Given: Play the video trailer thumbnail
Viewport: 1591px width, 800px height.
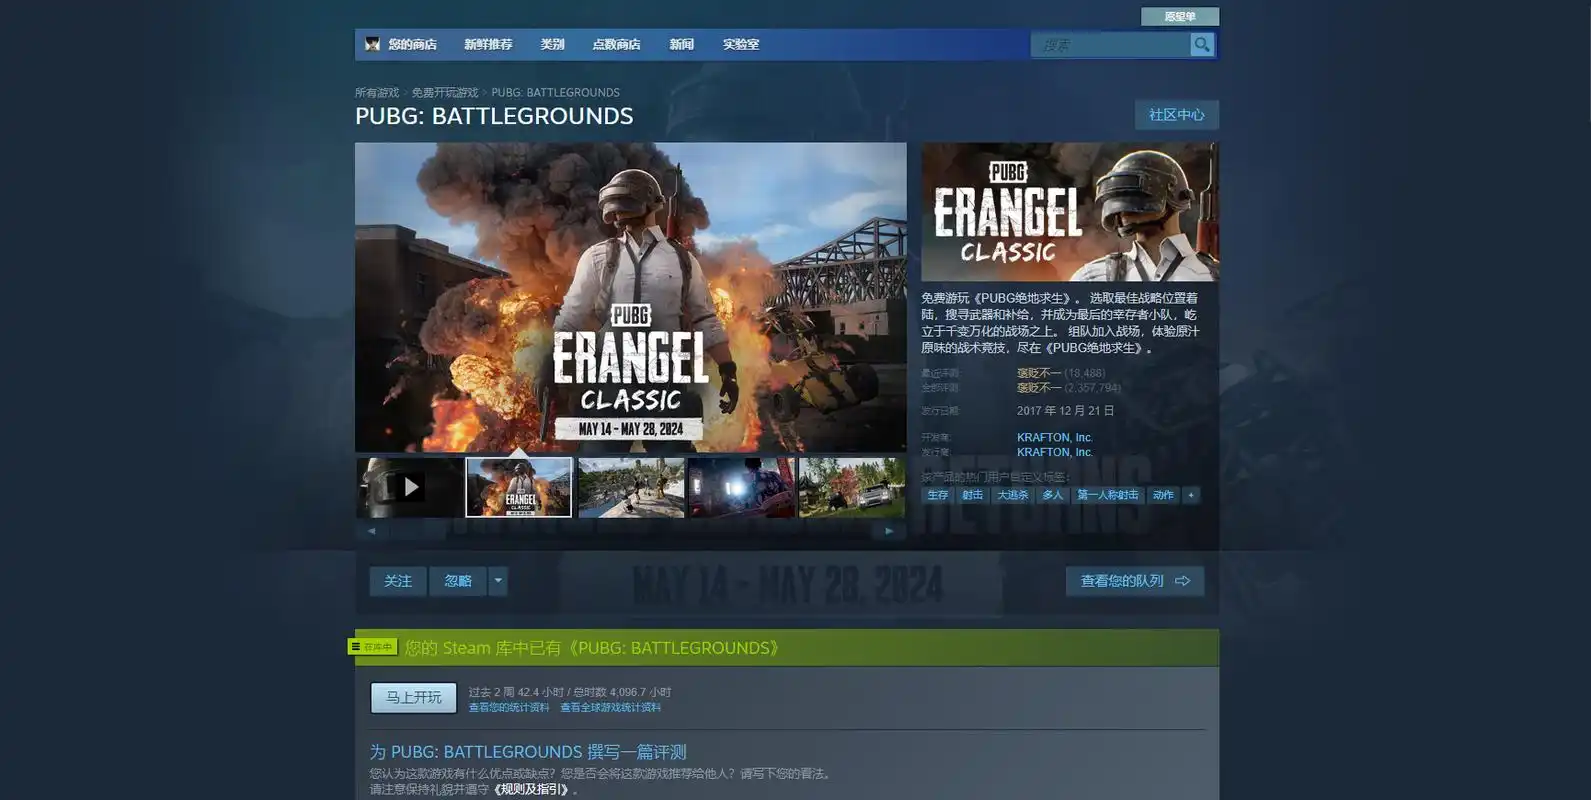Looking at the screenshot, I should 410,487.
